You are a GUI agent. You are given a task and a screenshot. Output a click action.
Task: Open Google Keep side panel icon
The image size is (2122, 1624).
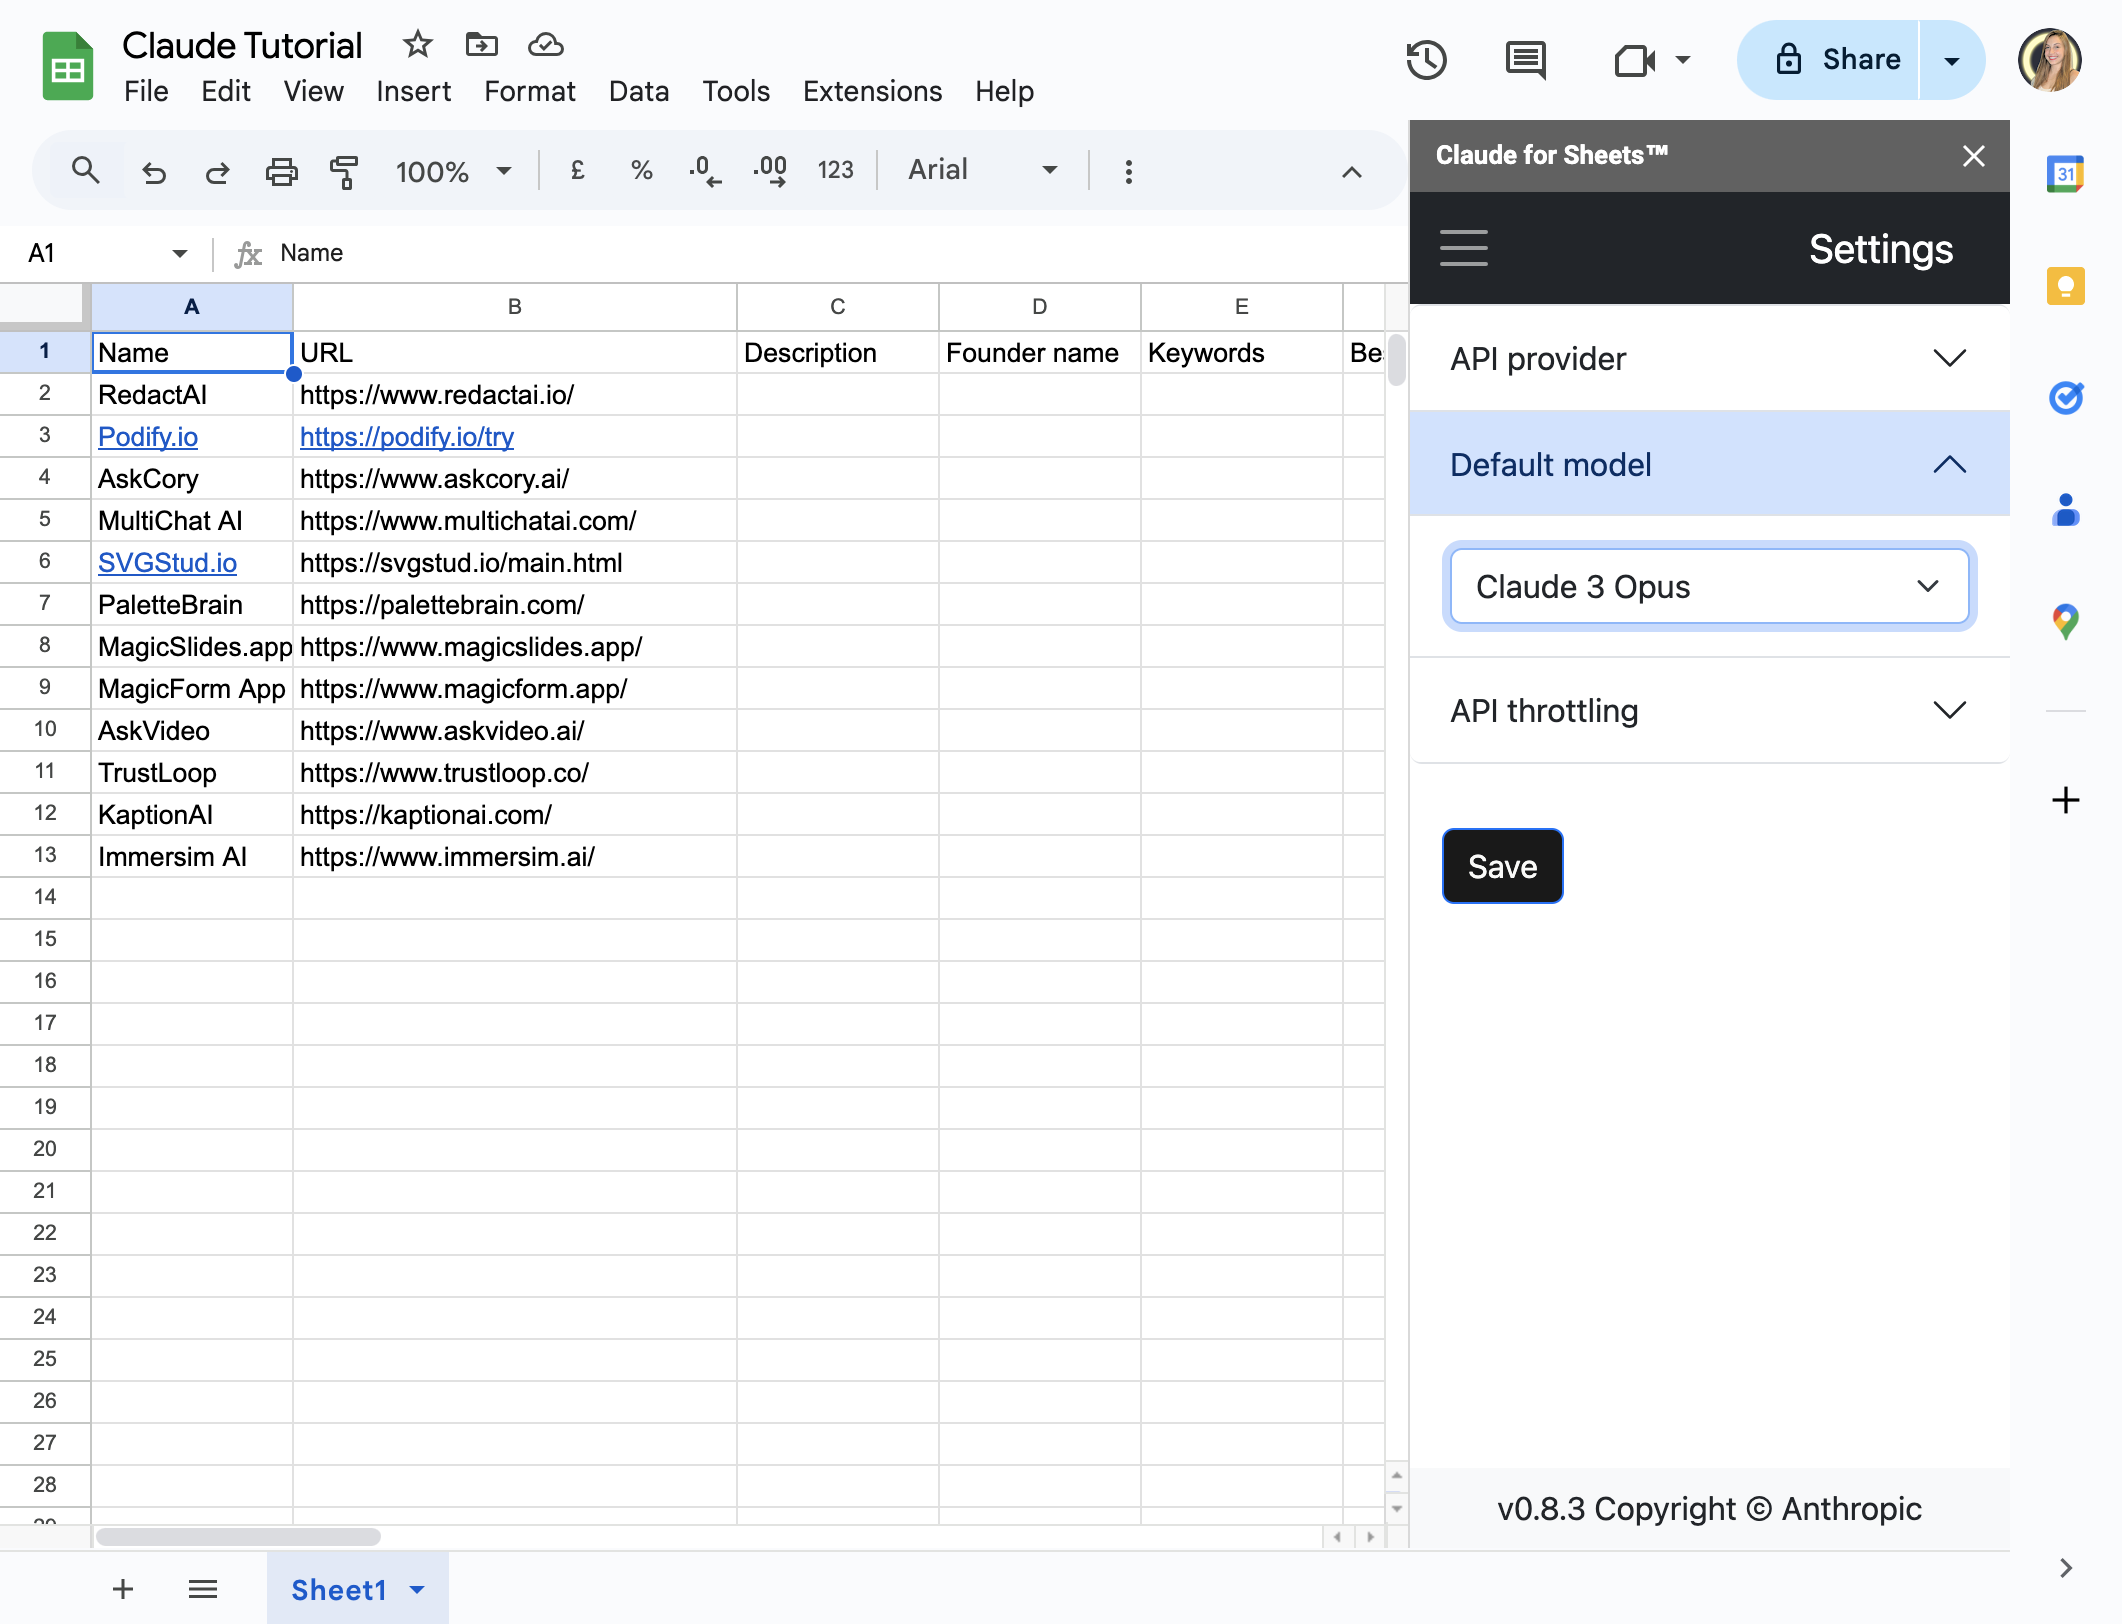[2065, 287]
